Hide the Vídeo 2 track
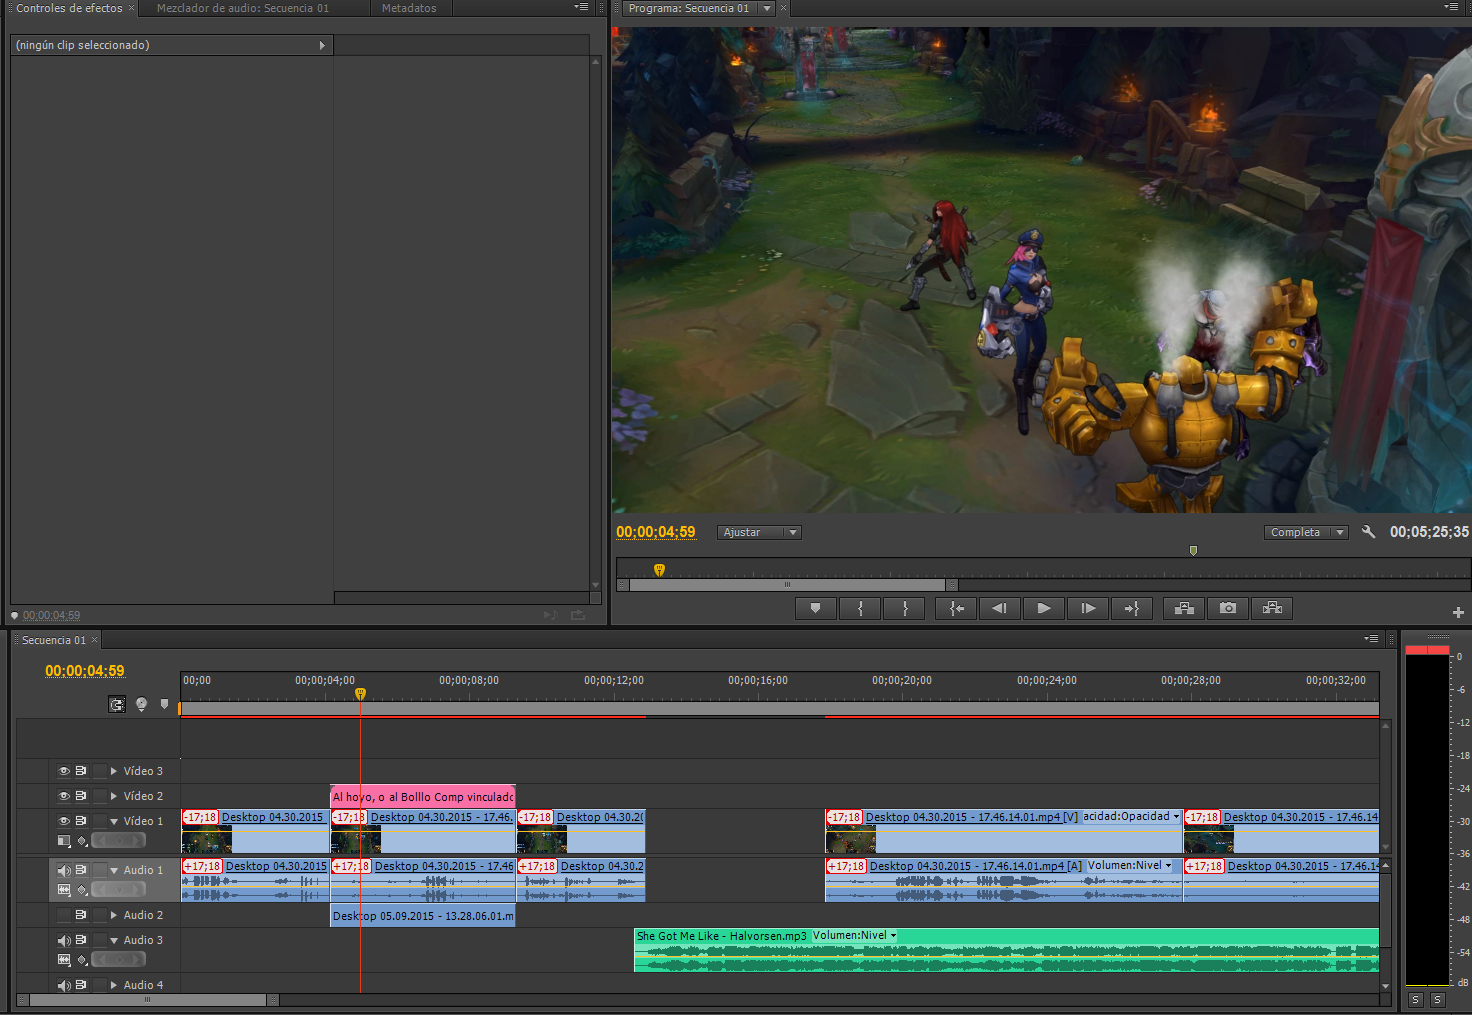1472x1015 pixels. click(64, 796)
